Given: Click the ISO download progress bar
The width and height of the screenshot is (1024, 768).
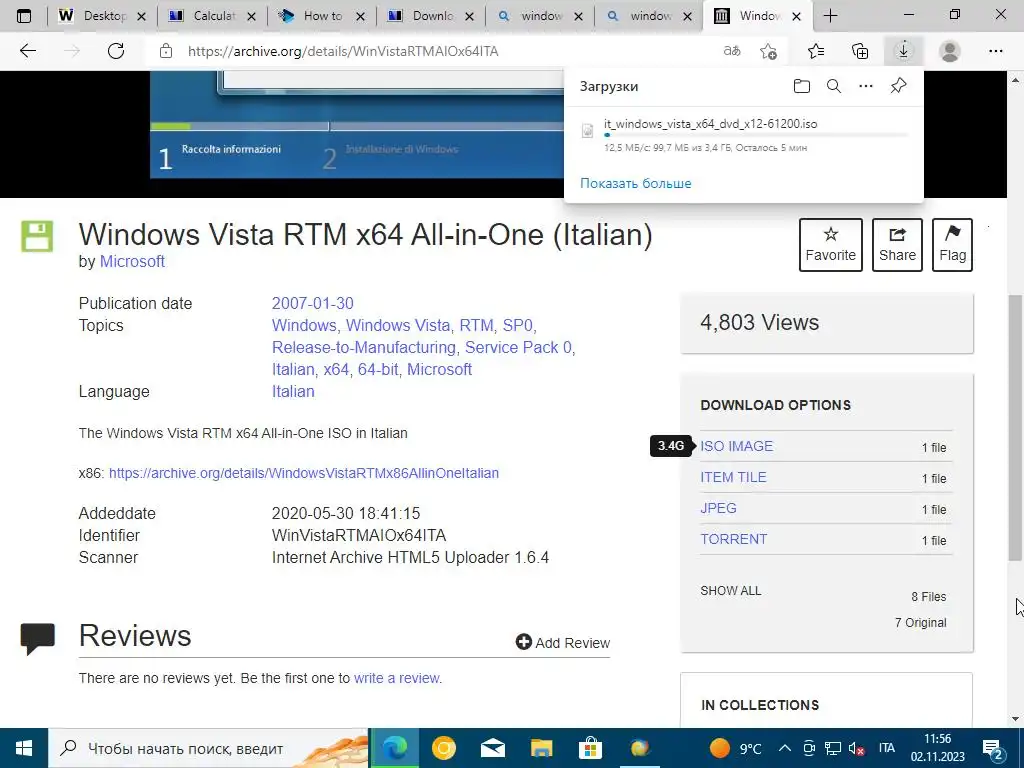Looking at the screenshot, I should pos(756,135).
